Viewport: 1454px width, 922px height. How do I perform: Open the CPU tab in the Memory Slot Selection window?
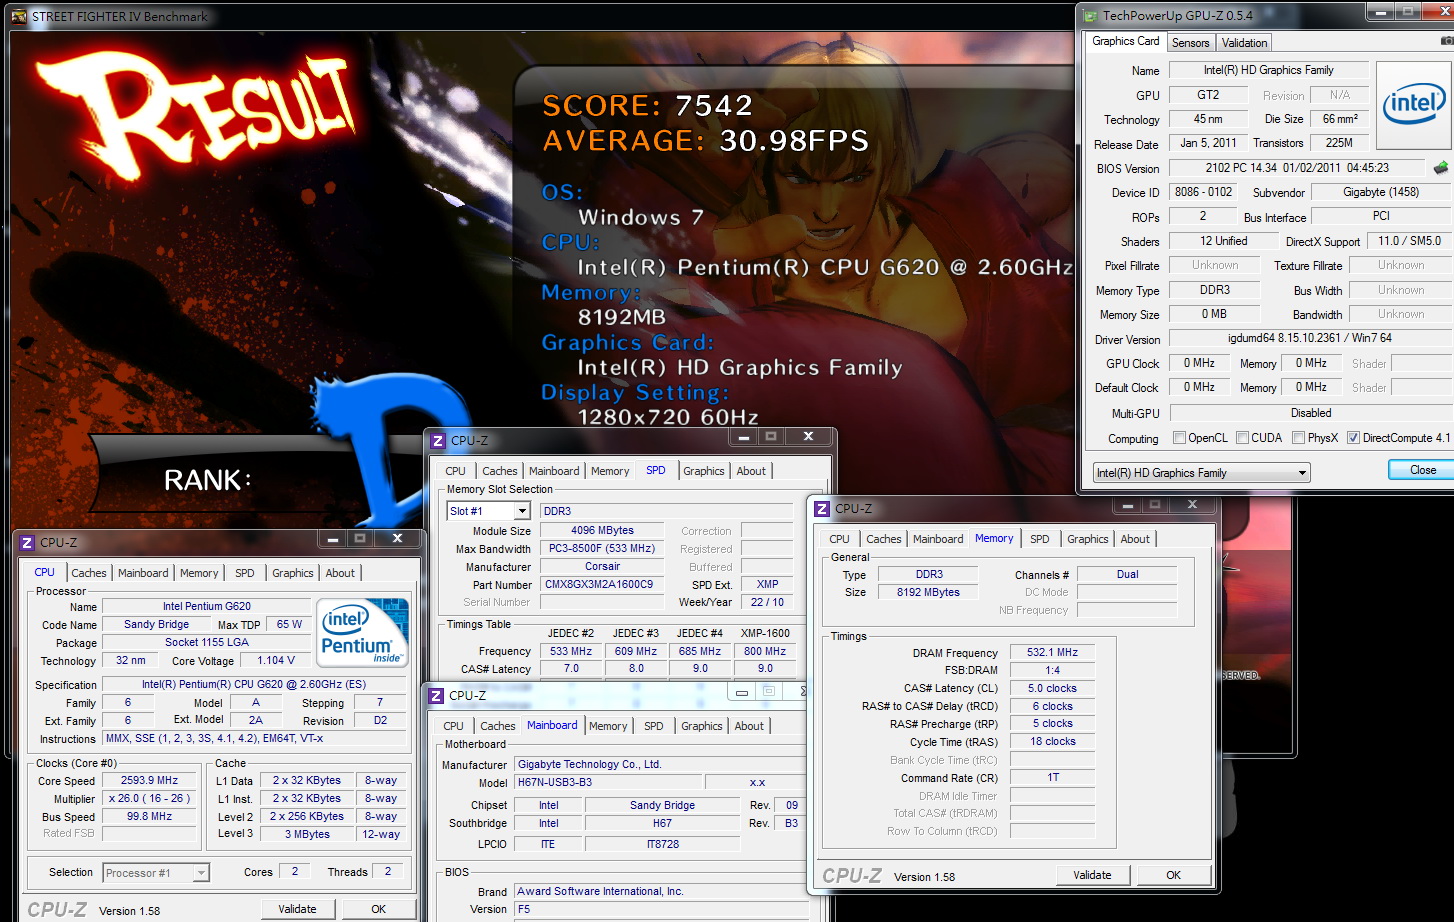455,471
